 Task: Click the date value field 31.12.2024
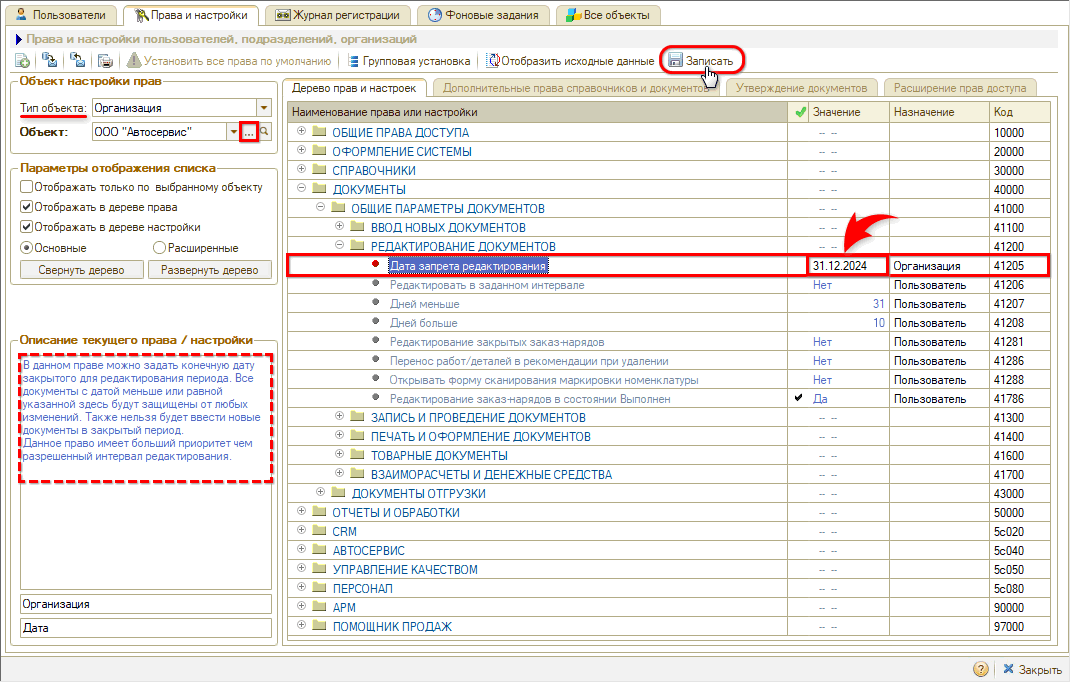coord(848,266)
